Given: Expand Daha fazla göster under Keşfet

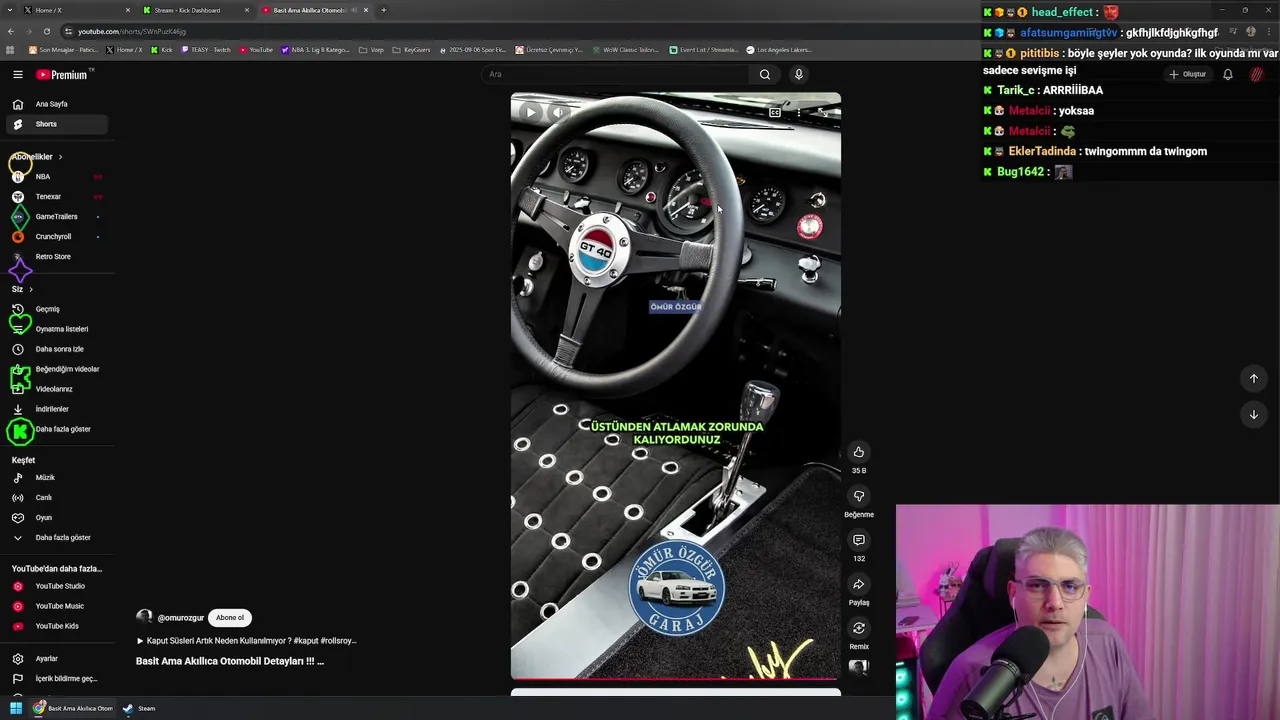Looking at the screenshot, I should 62,538.
